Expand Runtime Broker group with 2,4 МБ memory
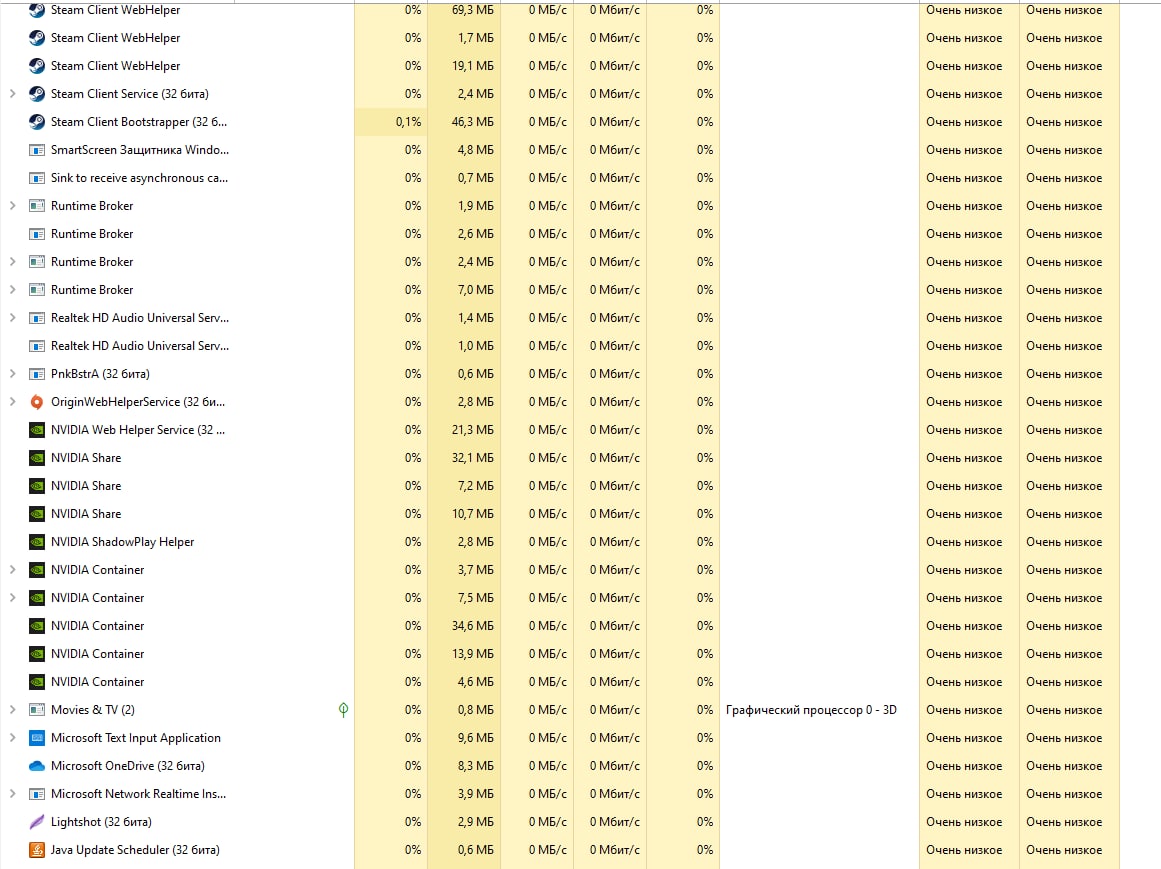Viewport: 1161px width, 869px height. pos(13,261)
